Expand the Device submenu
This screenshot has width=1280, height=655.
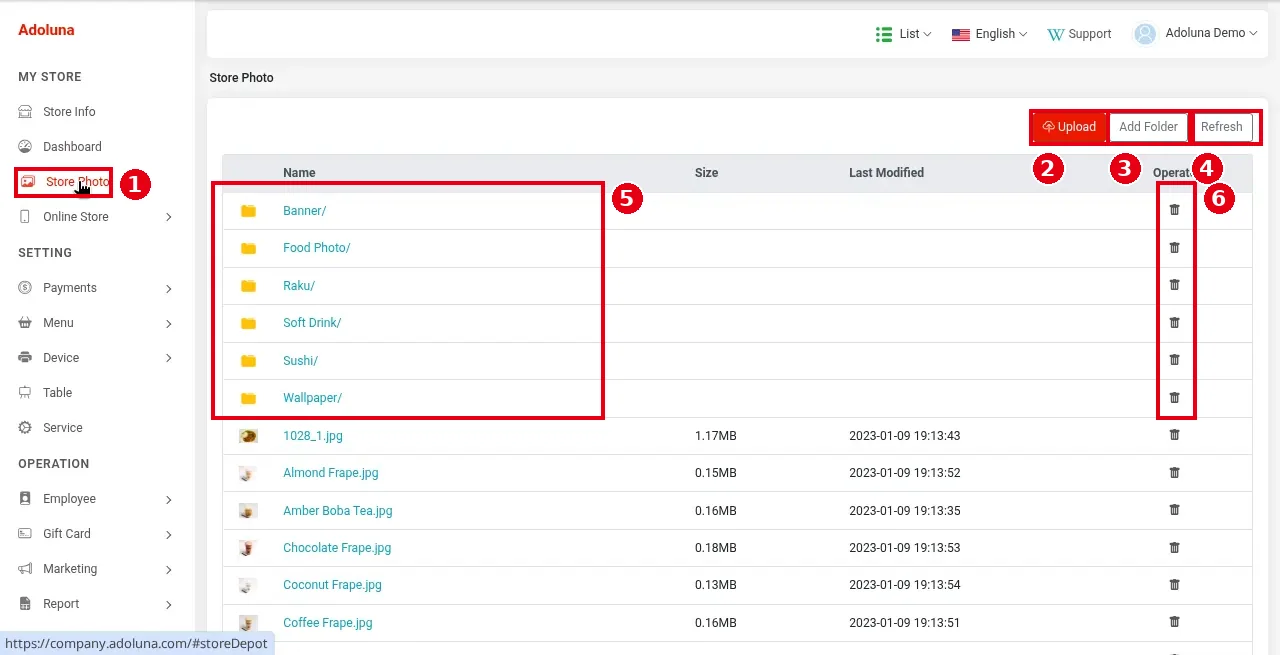click(168, 358)
